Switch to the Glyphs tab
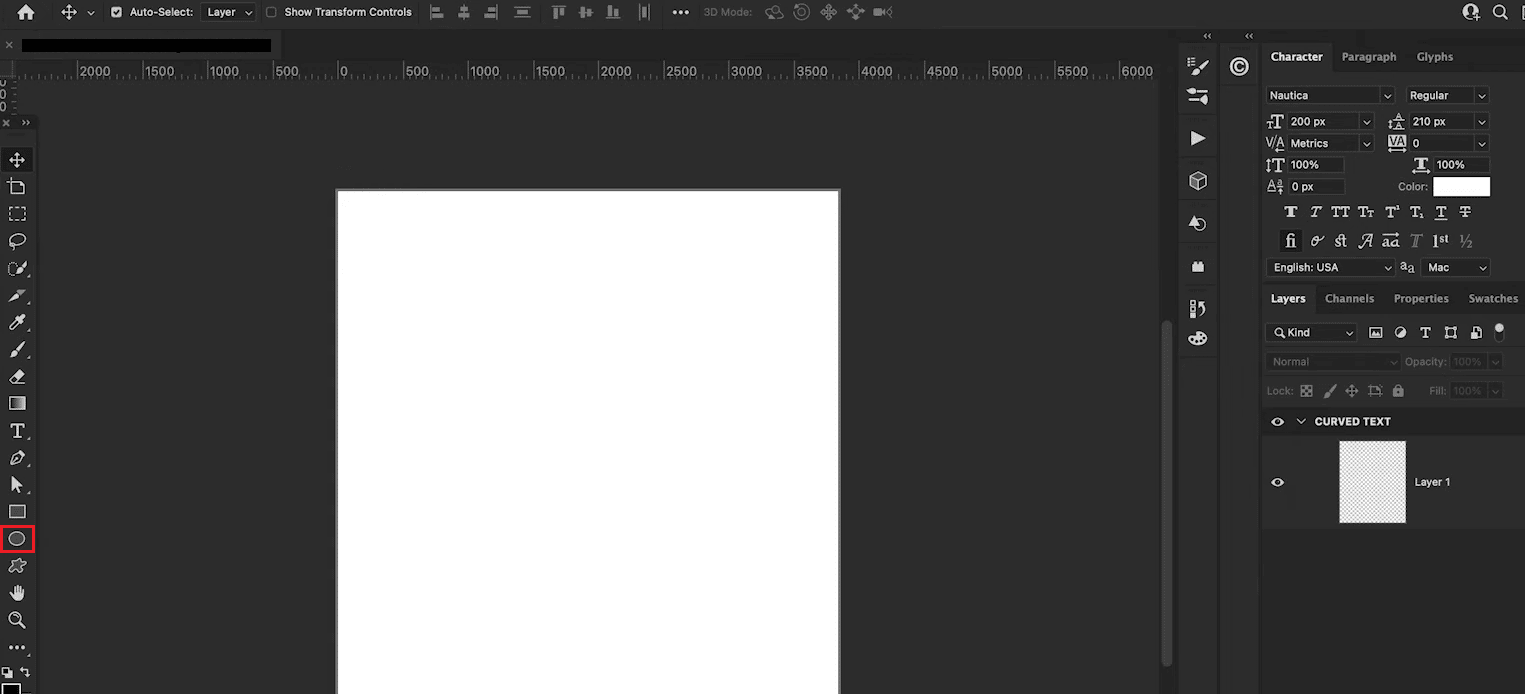The height and width of the screenshot is (694, 1525). (1434, 57)
